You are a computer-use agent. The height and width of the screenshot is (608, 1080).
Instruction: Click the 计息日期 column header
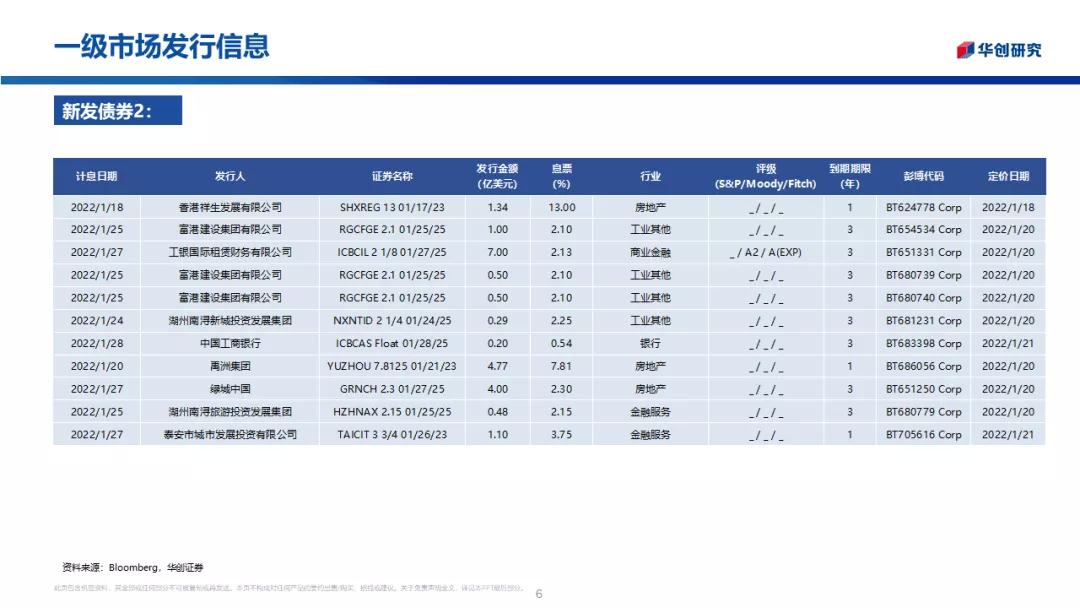pos(96,176)
